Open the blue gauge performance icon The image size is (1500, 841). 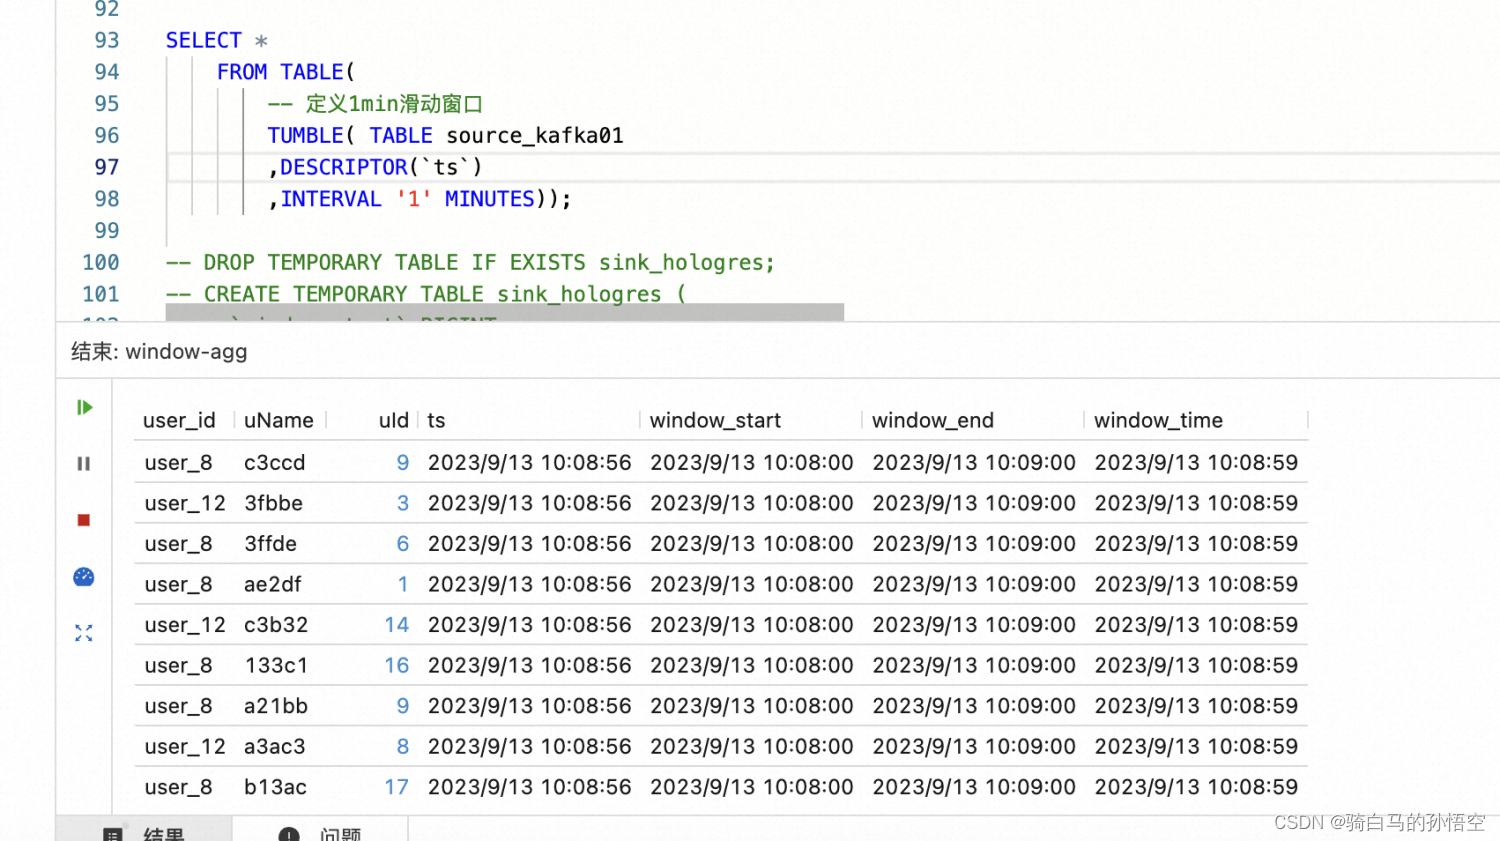click(x=84, y=577)
